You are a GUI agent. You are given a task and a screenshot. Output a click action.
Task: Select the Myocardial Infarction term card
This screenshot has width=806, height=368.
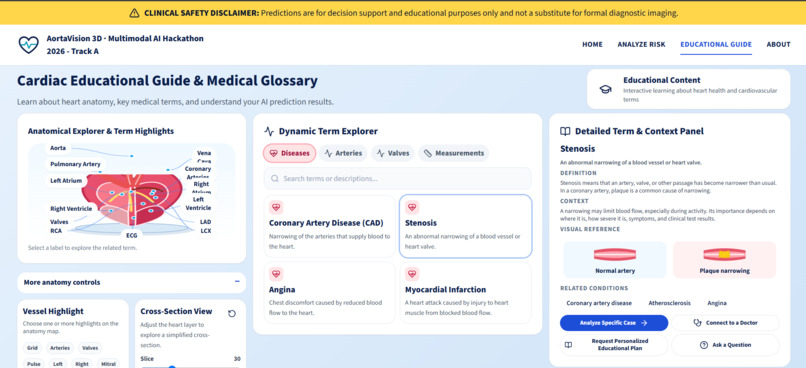tap(465, 292)
